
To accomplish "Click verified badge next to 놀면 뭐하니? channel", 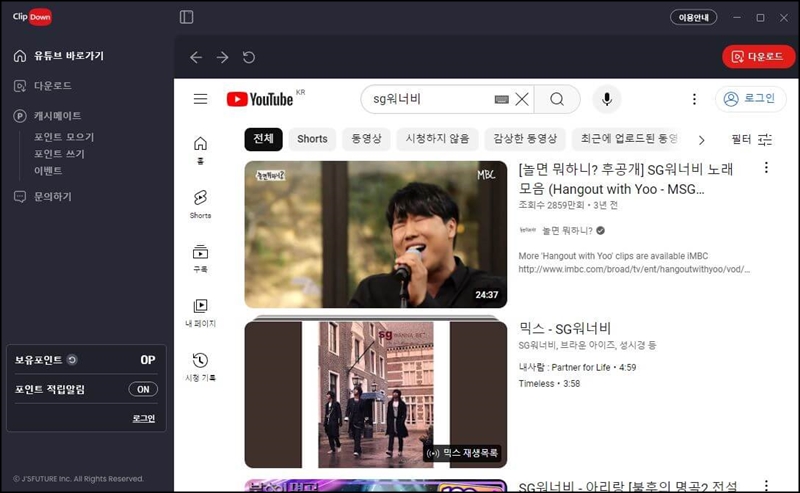I will pyautogui.click(x=601, y=231).
